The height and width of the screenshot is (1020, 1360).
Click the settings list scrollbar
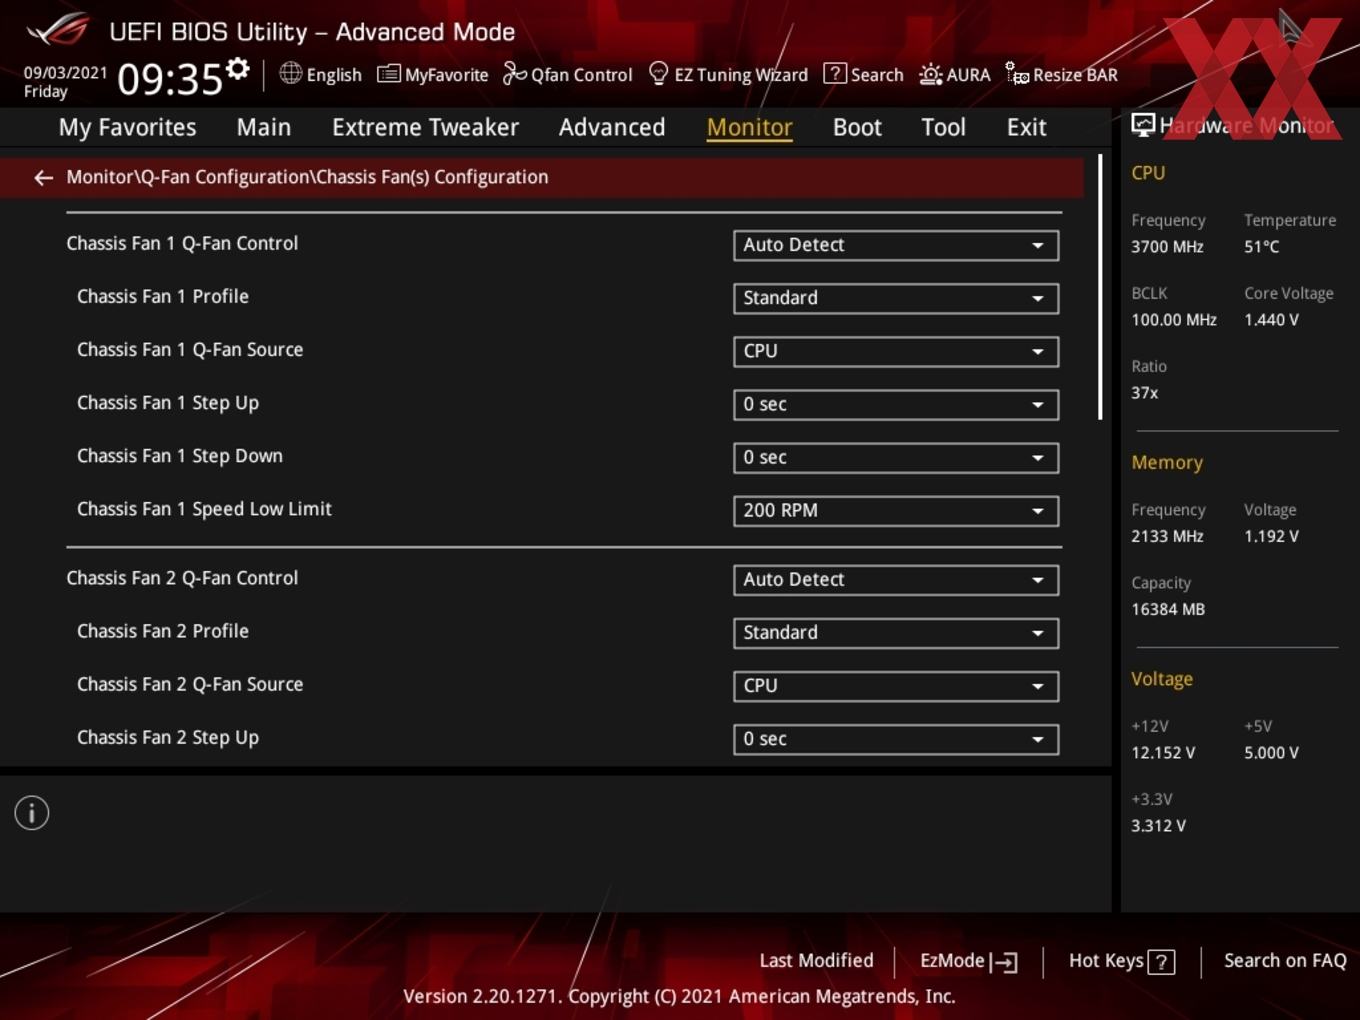tap(1100, 287)
